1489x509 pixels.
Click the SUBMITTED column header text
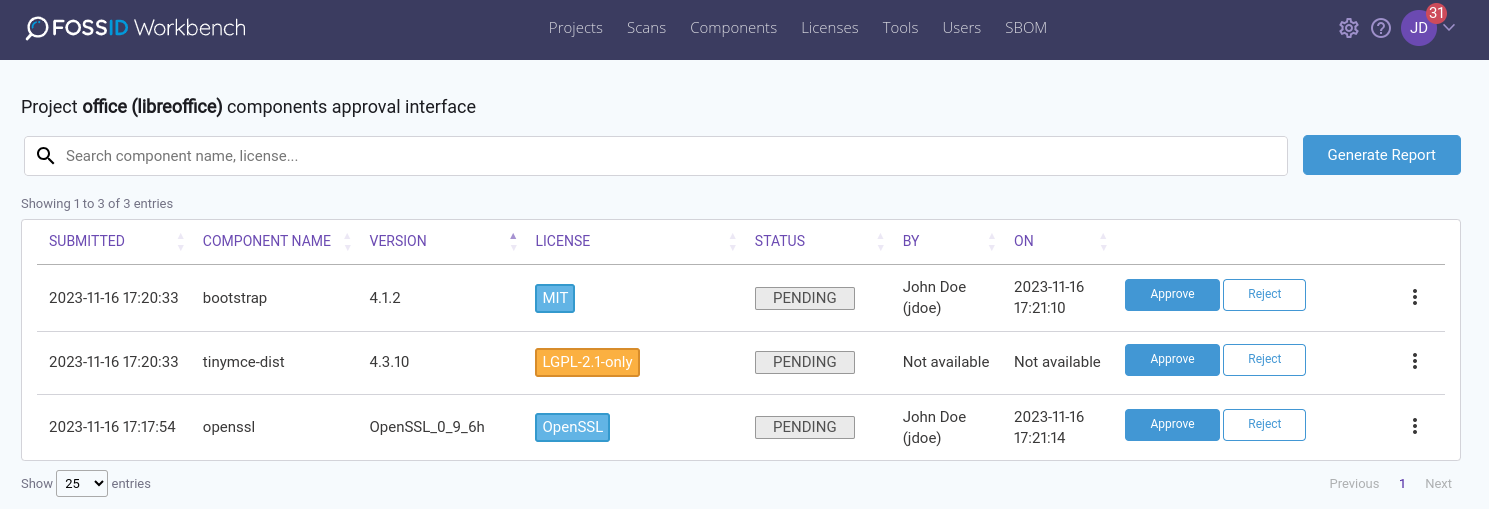click(x=87, y=241)
